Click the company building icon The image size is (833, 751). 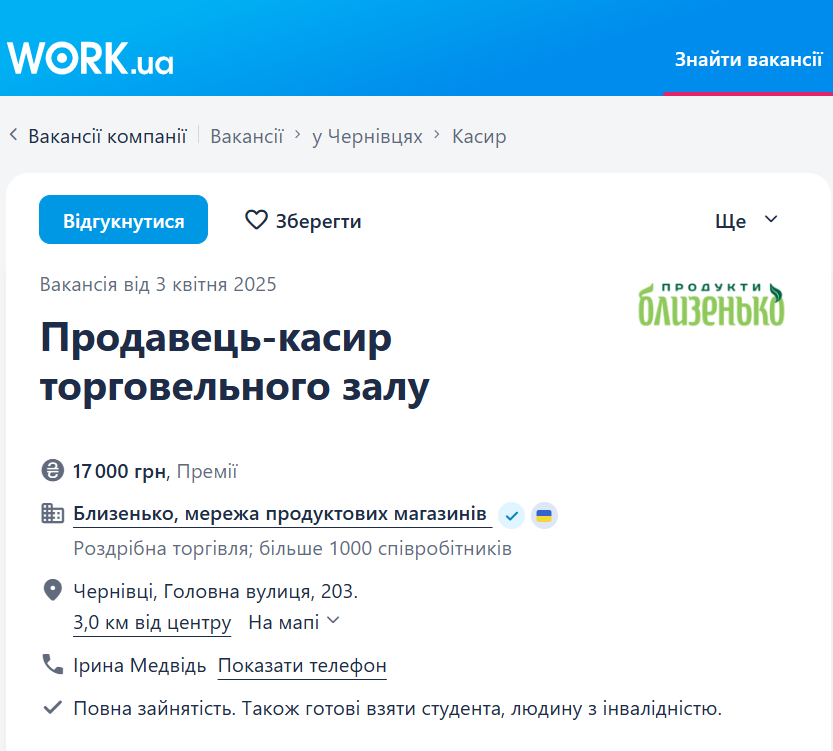click(52, 514)
